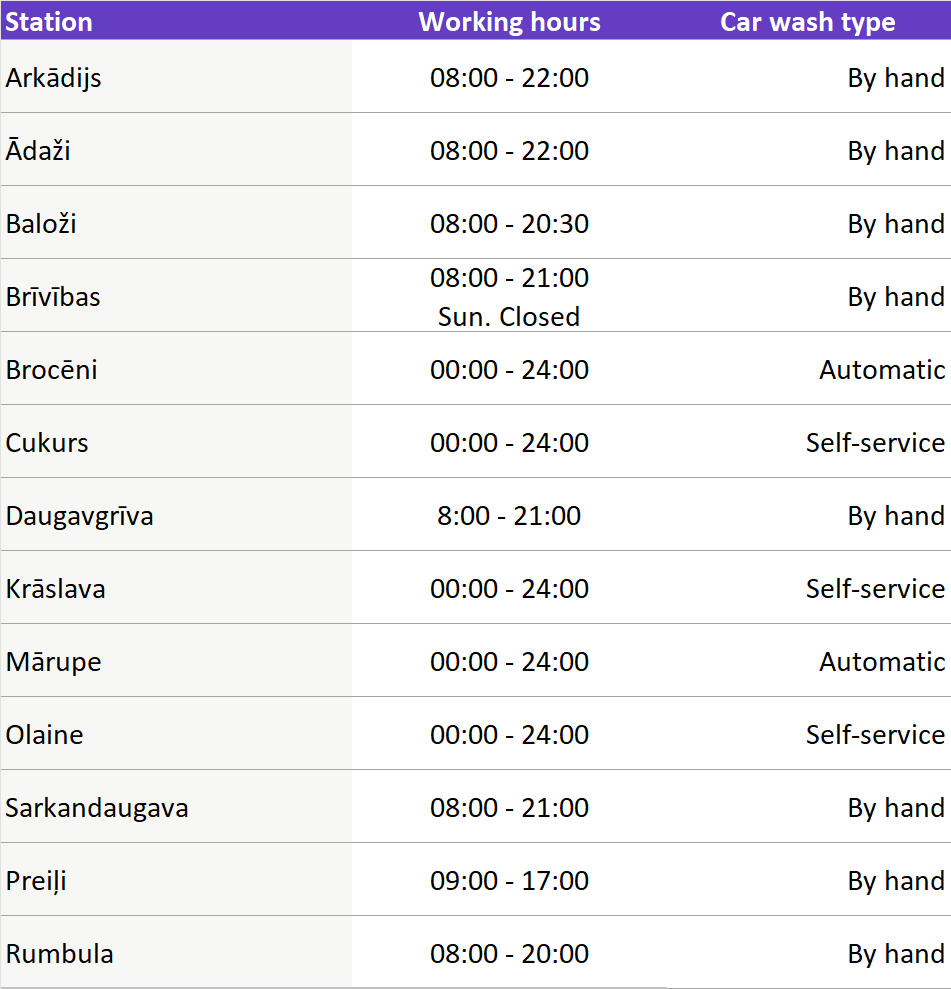Select the Rumbula station name
Image resolution: width=951 pixels, height=989 pixels.
(x=60, y=954)
